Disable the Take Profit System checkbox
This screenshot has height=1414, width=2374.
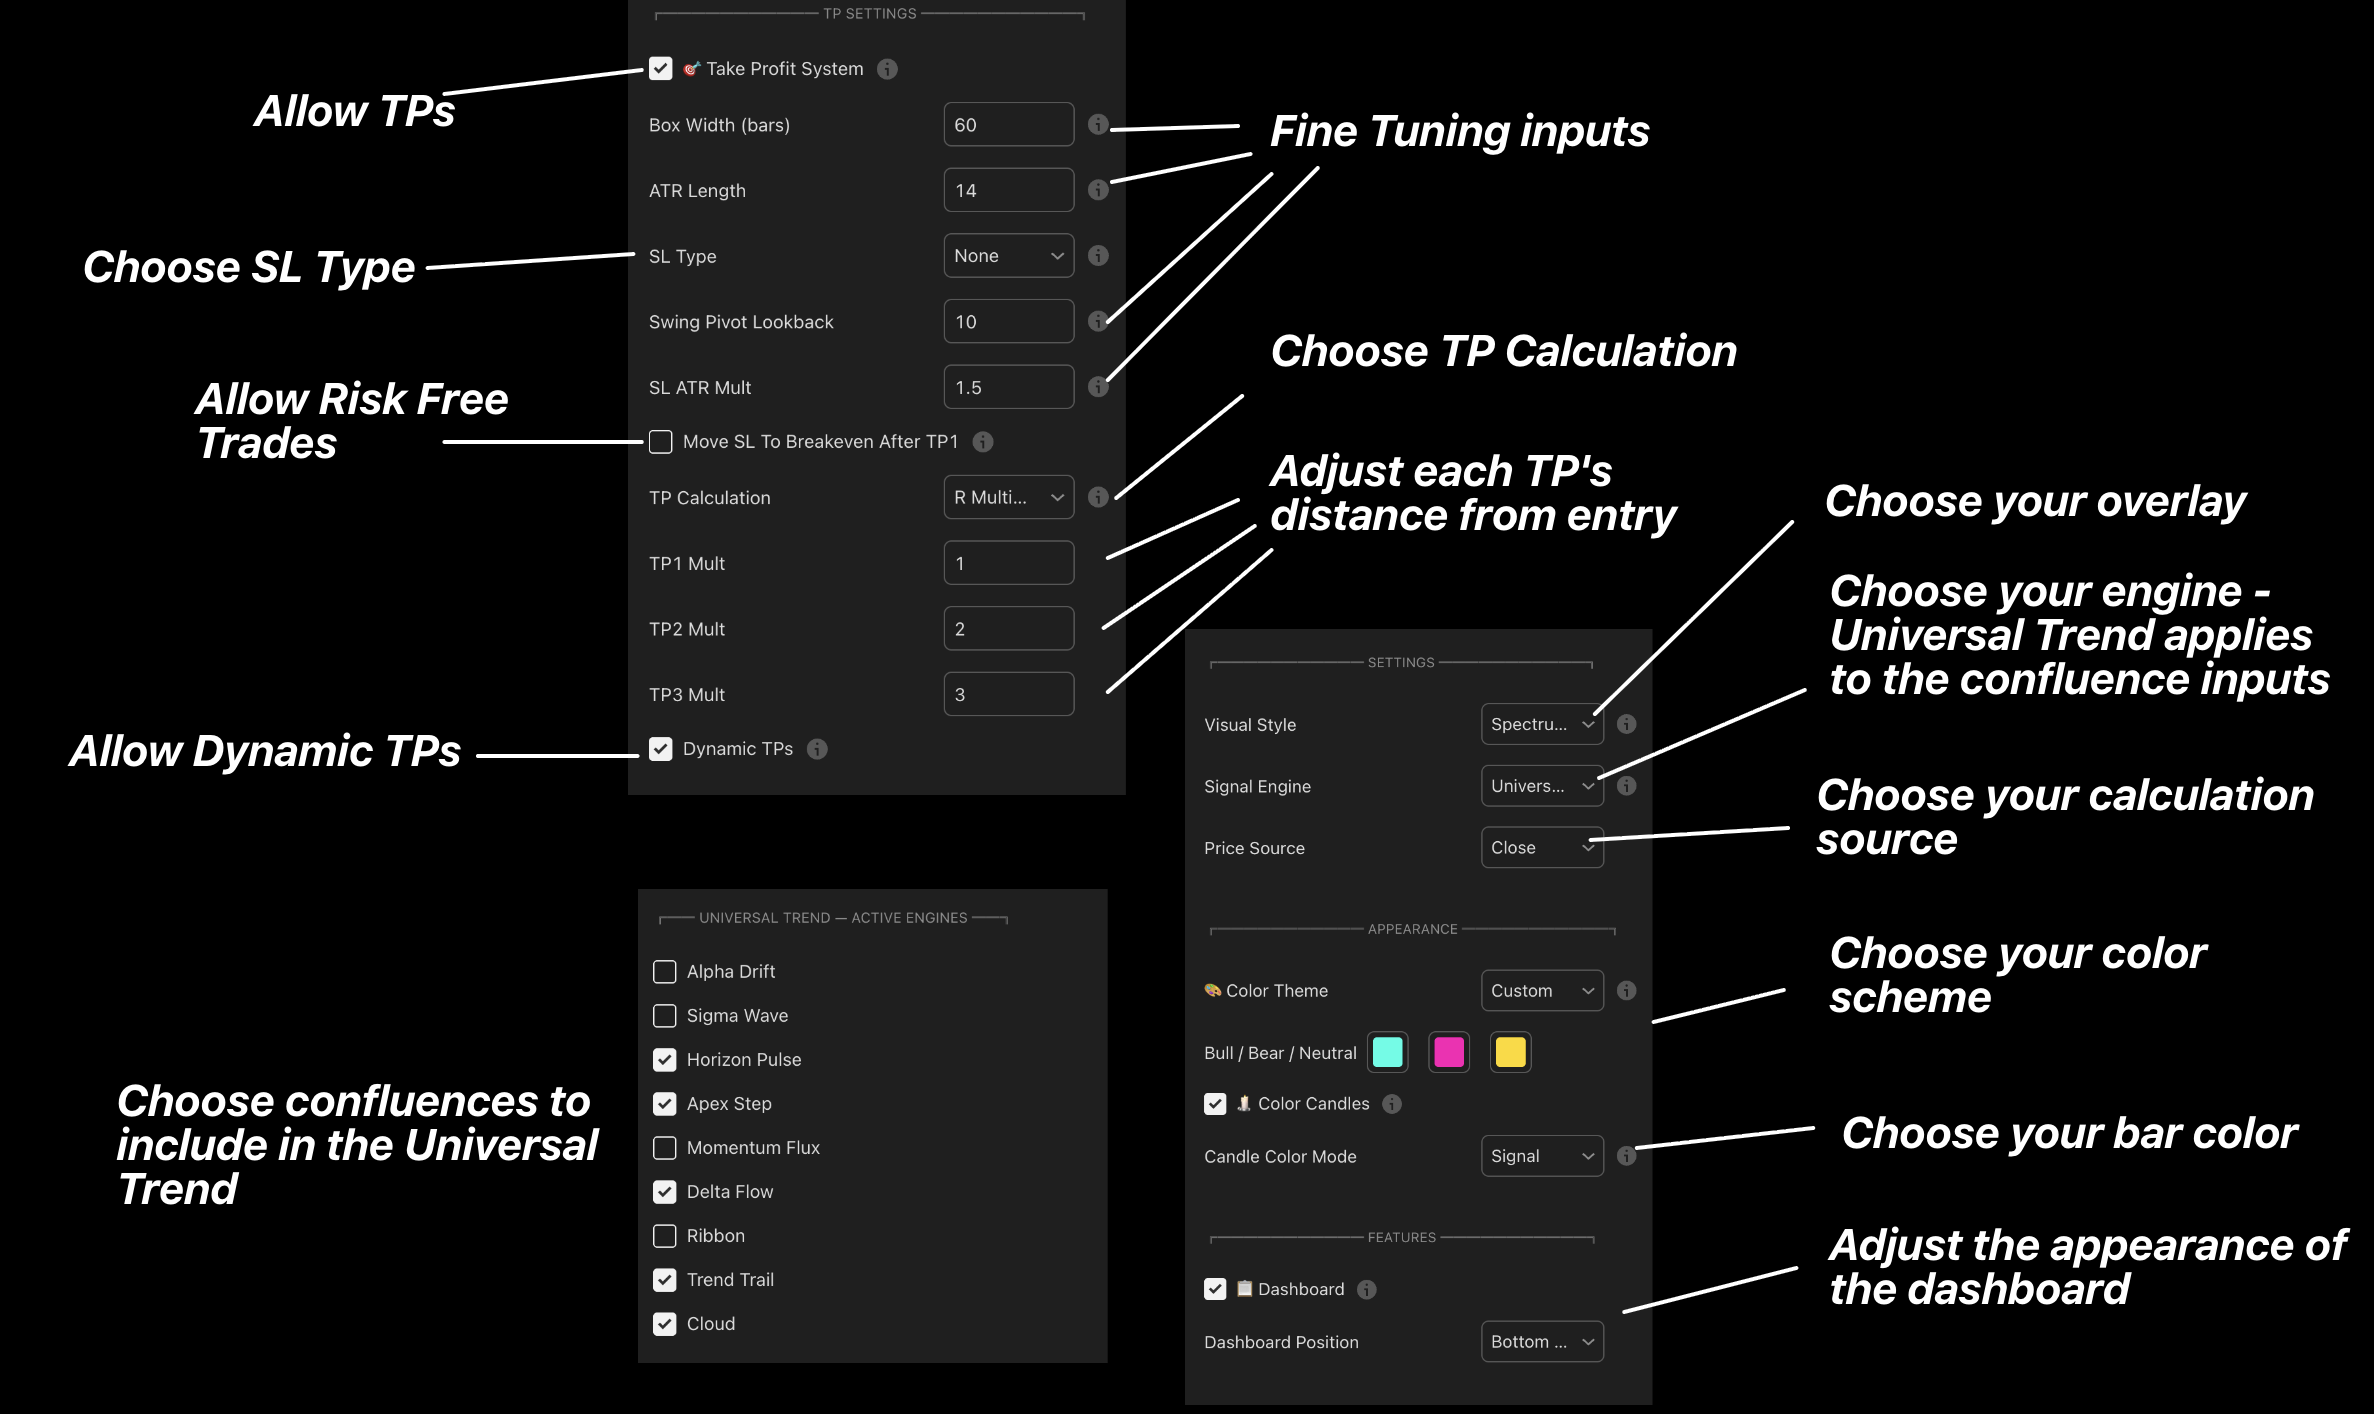(661, 68)
